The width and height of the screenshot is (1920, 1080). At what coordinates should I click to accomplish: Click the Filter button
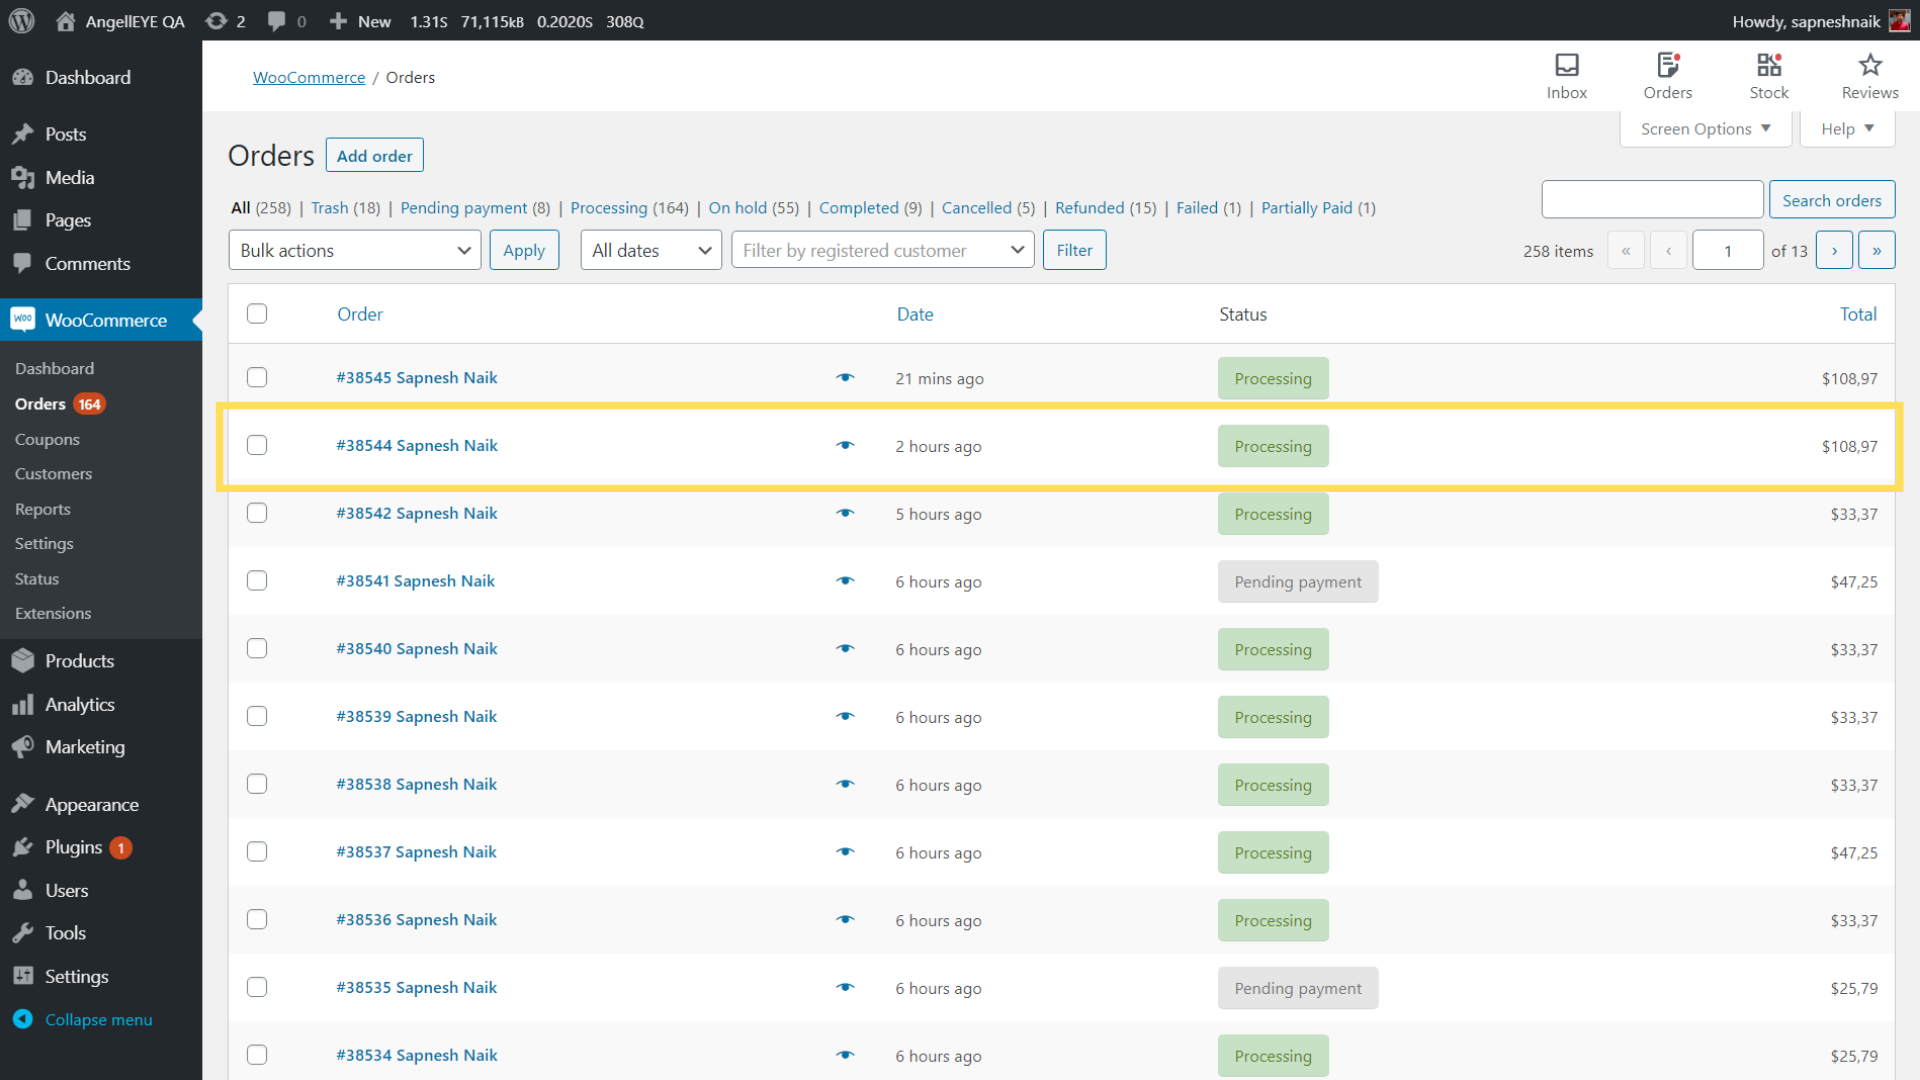pyautogui.click(x=1074, y=250)
